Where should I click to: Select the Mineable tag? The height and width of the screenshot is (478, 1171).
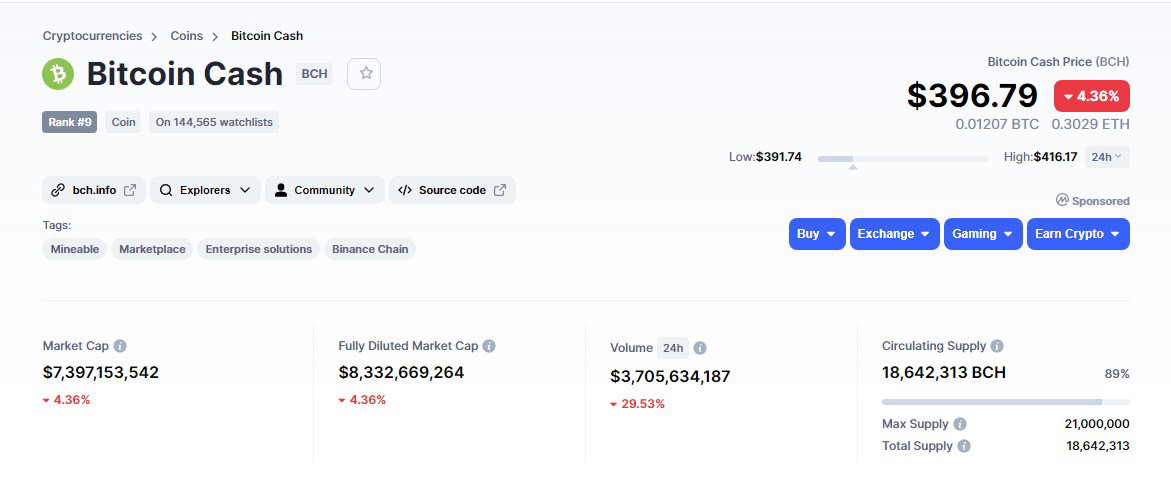tap(75, 249)
